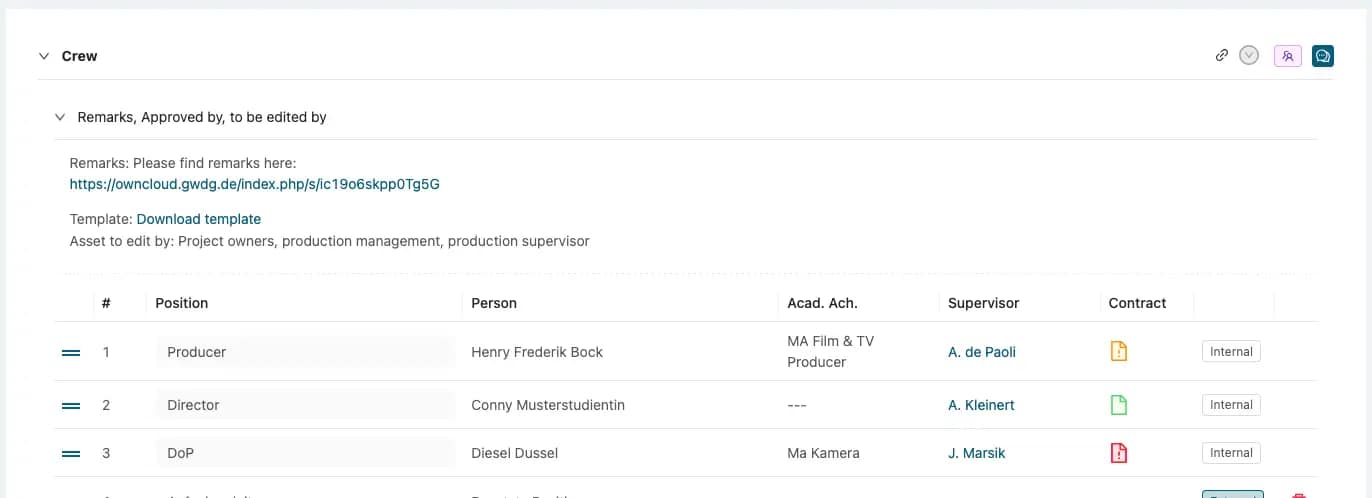Toggle the Internal tag for Henry Frederik Bock
This screenshot has width=1372, height=498.
coord(1231,352)
